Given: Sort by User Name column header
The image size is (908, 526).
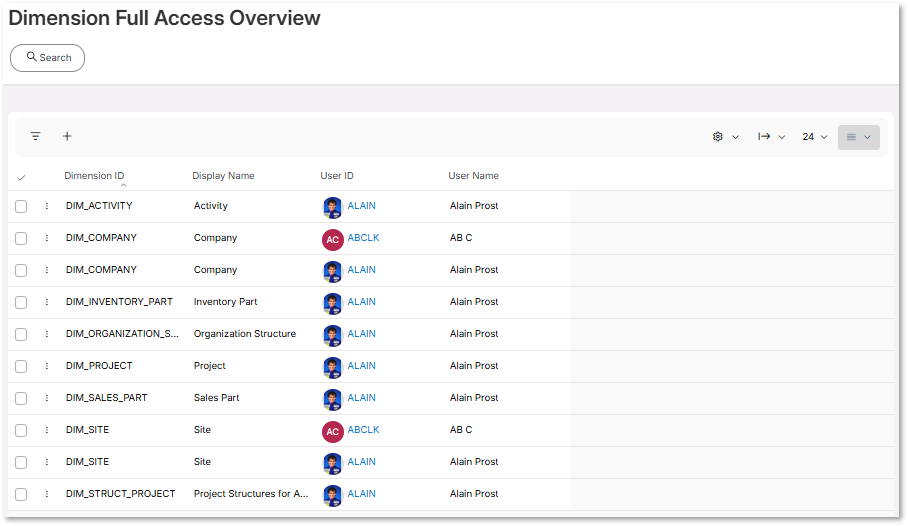Looking at the screenshot, I should pos(473,176).
